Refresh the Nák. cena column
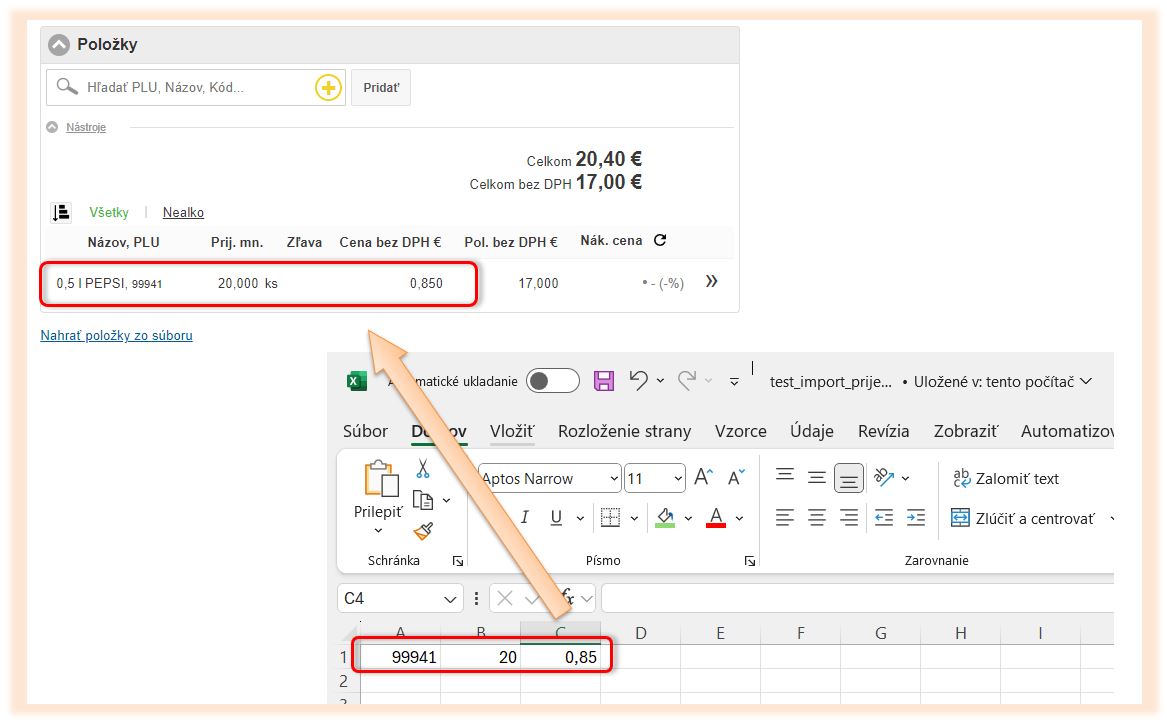Screen dimensions: 1167x724 pyautogui.click(x=660, y=240)
